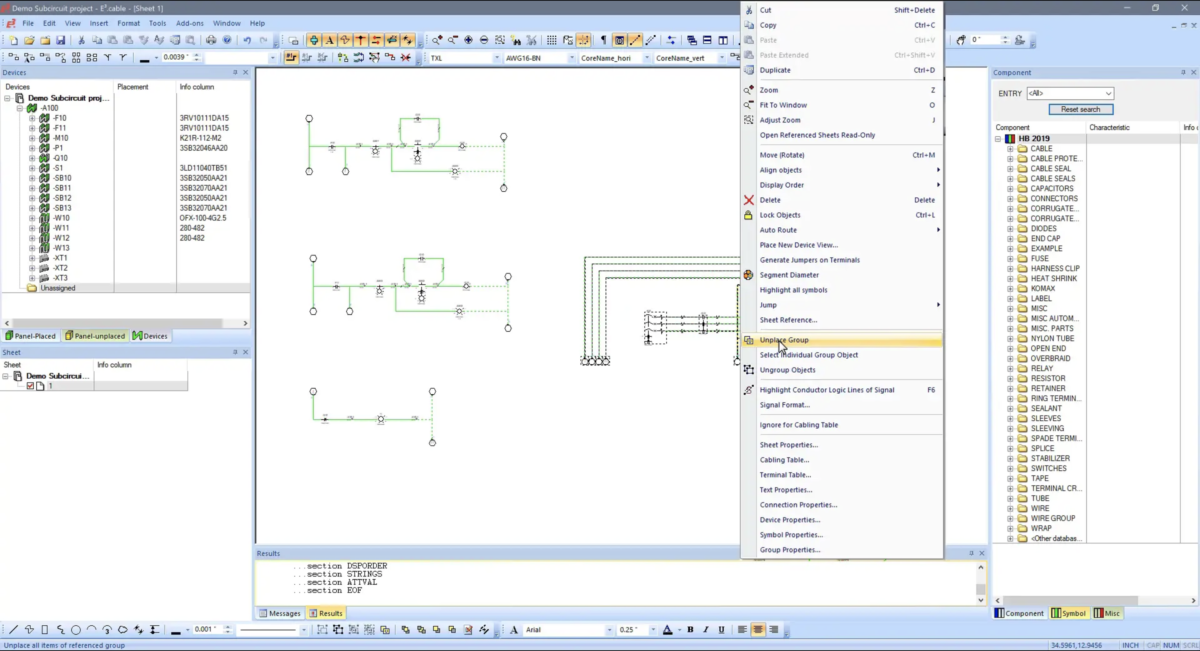Toggle bold text formatting

pos(690,630)
